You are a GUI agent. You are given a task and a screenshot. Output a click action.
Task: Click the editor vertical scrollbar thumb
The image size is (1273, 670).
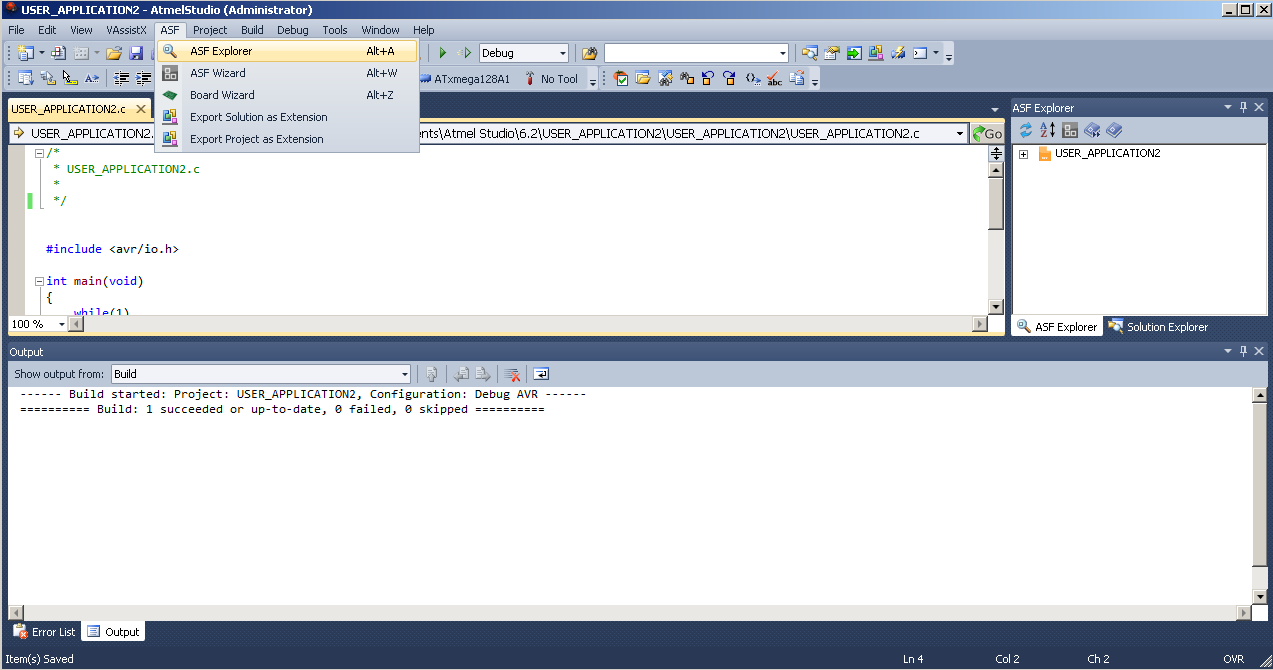[996, 204]
